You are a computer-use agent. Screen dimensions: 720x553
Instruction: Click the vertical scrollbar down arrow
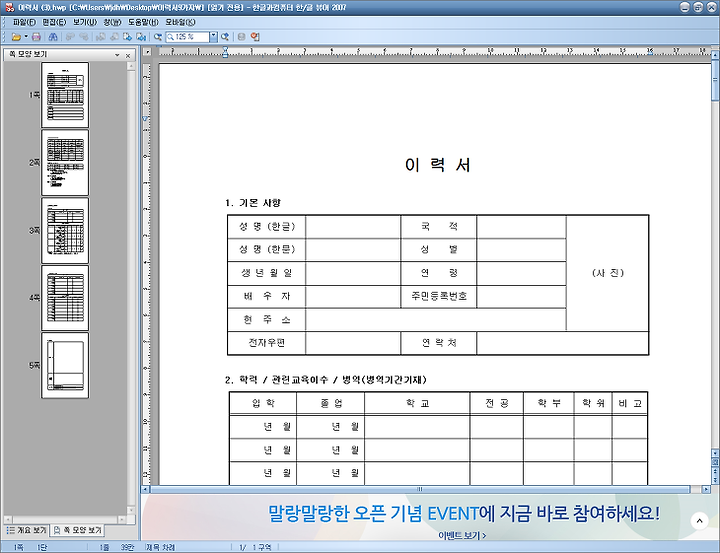[715, 453]
